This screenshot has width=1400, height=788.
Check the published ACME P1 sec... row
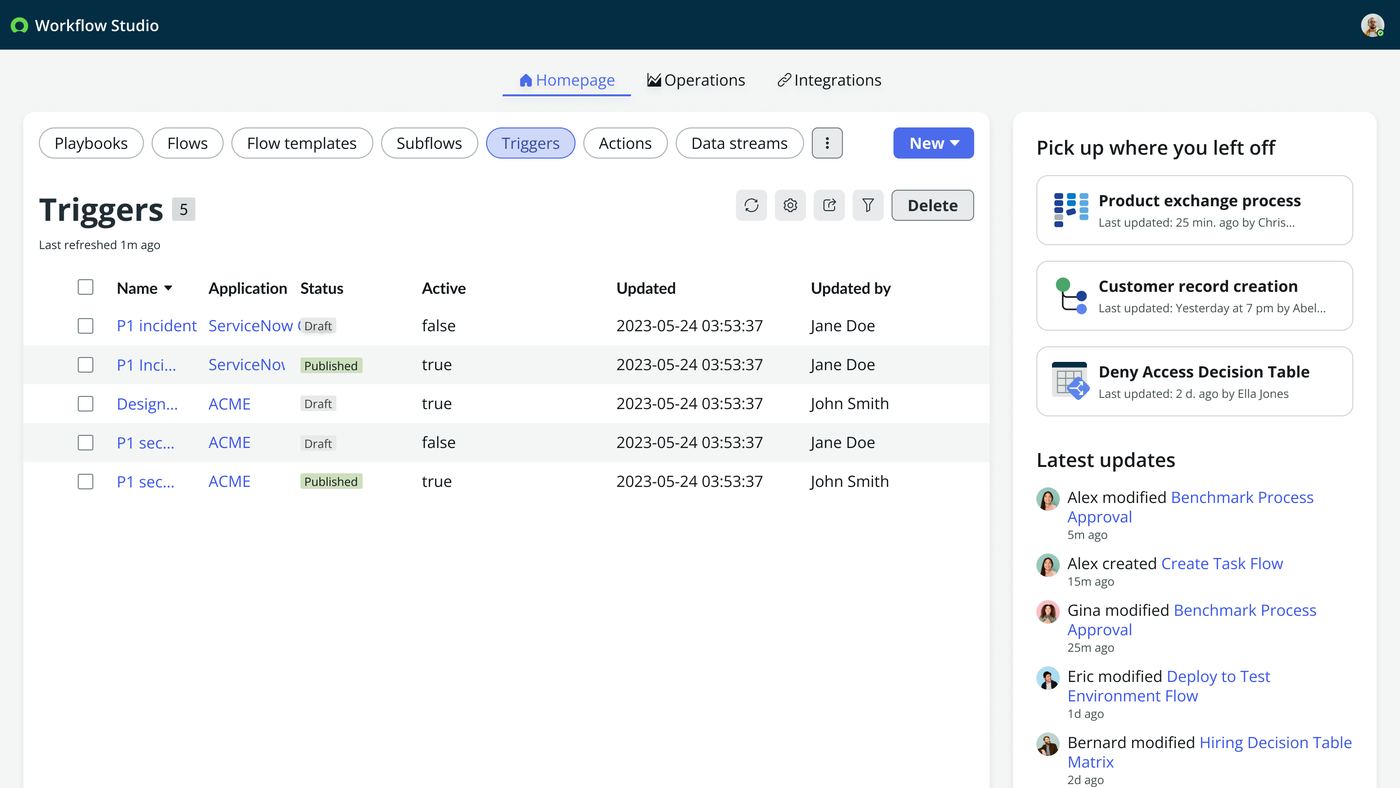point(86,482)
